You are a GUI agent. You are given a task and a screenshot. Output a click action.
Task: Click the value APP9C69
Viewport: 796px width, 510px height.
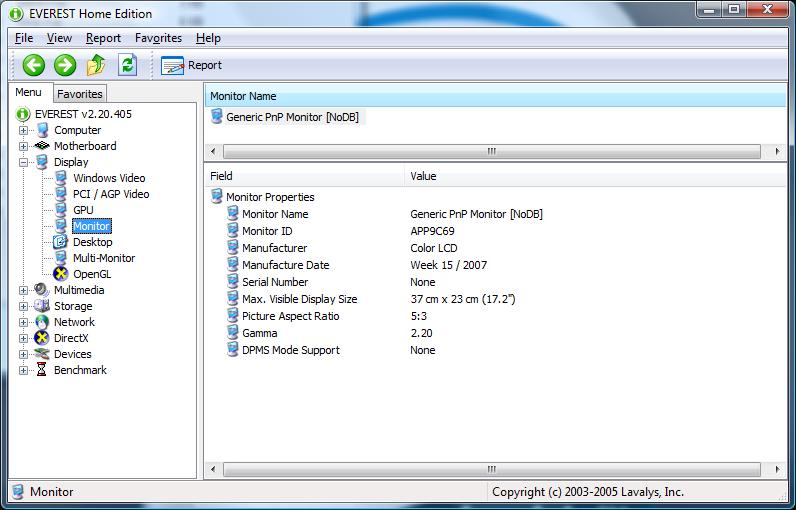pos(433,231)
